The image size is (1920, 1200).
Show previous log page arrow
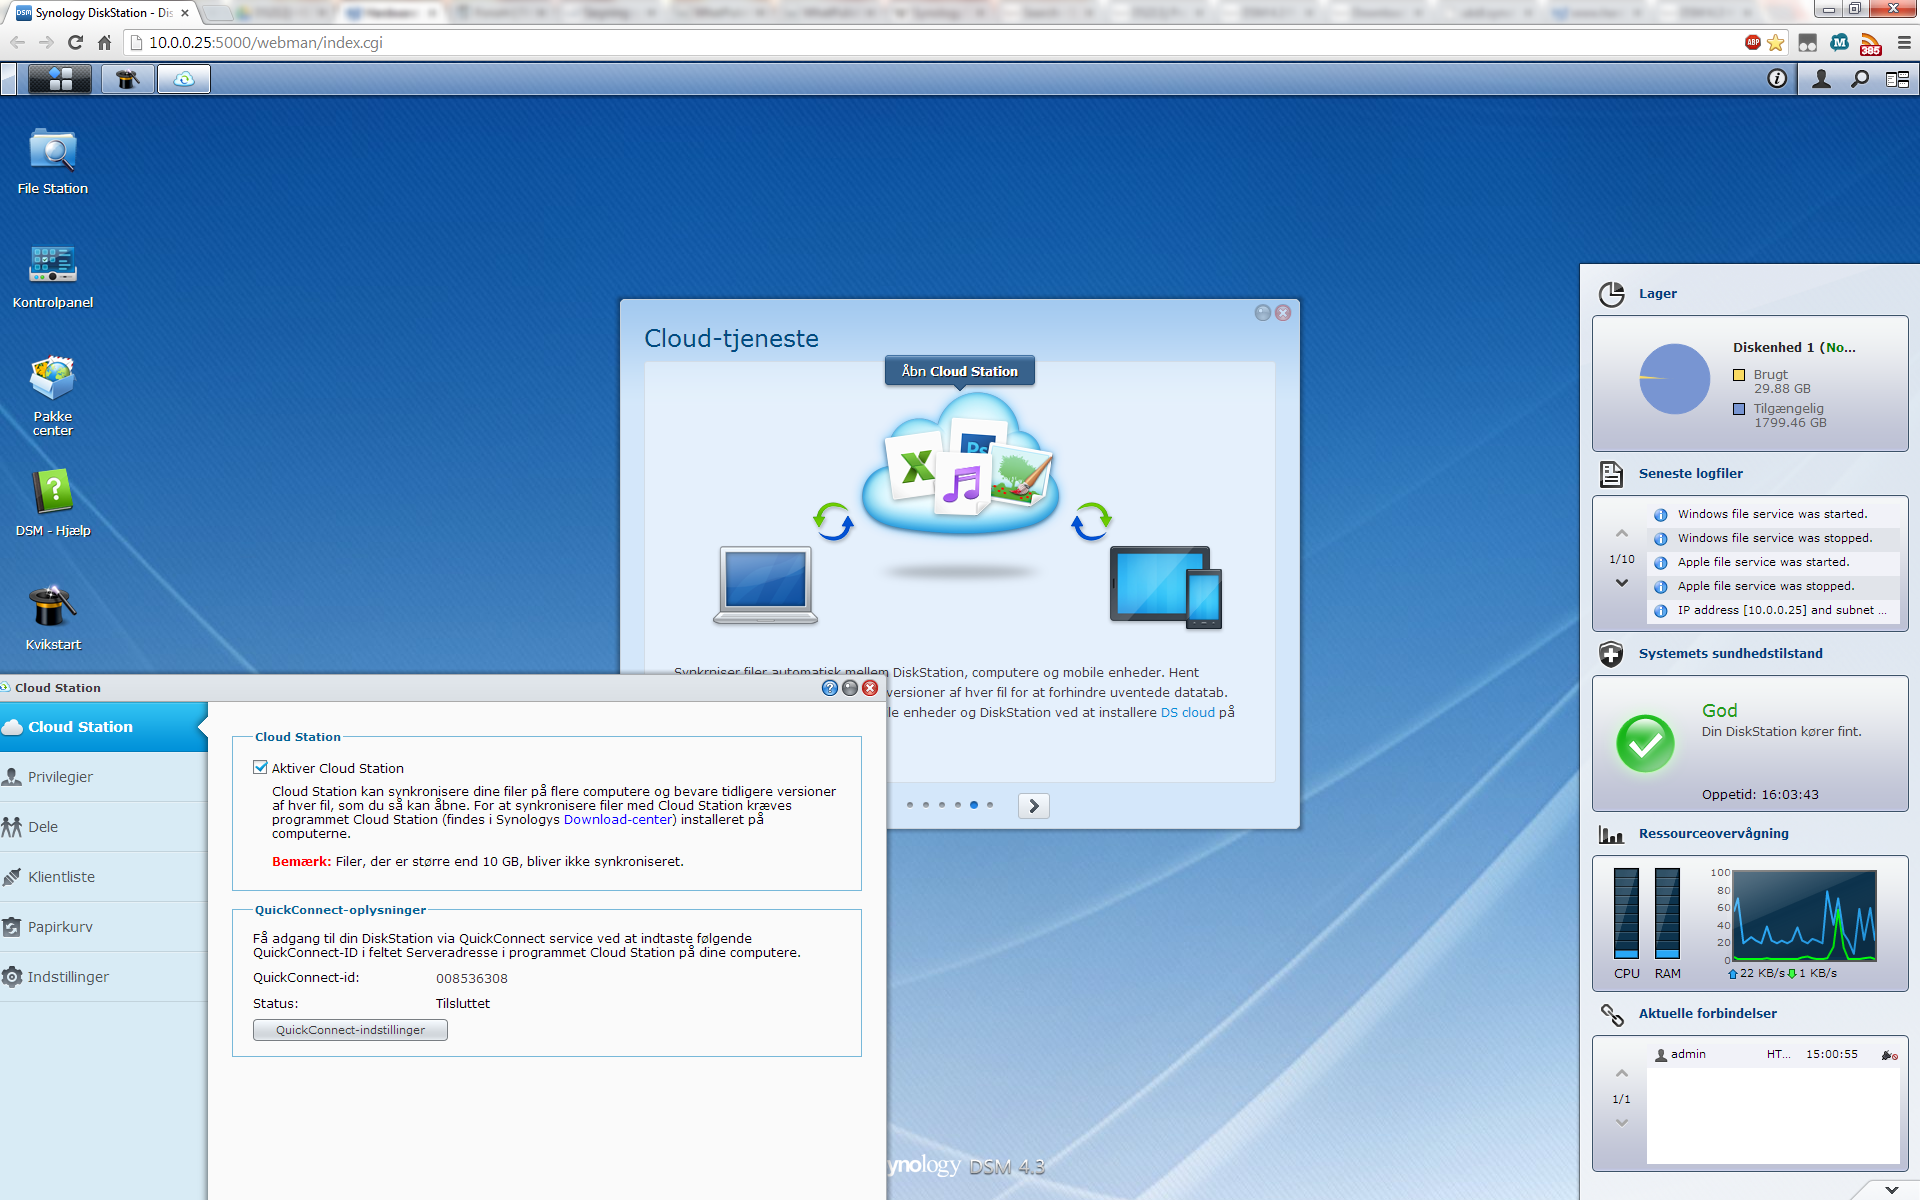click(x=1622, y=534)
